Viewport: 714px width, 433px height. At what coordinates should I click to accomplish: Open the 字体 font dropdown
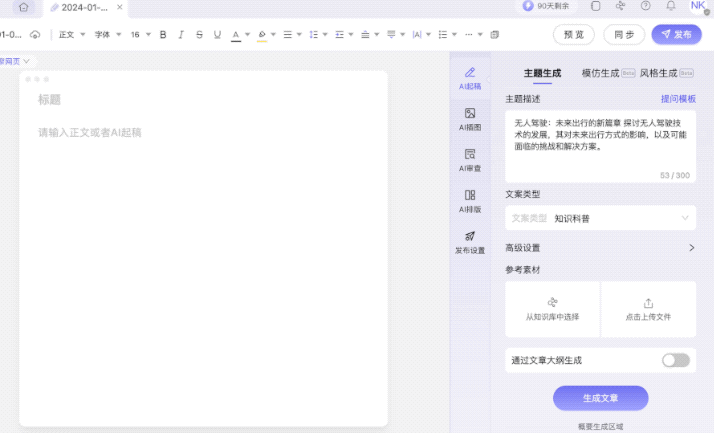pos(107,34)
